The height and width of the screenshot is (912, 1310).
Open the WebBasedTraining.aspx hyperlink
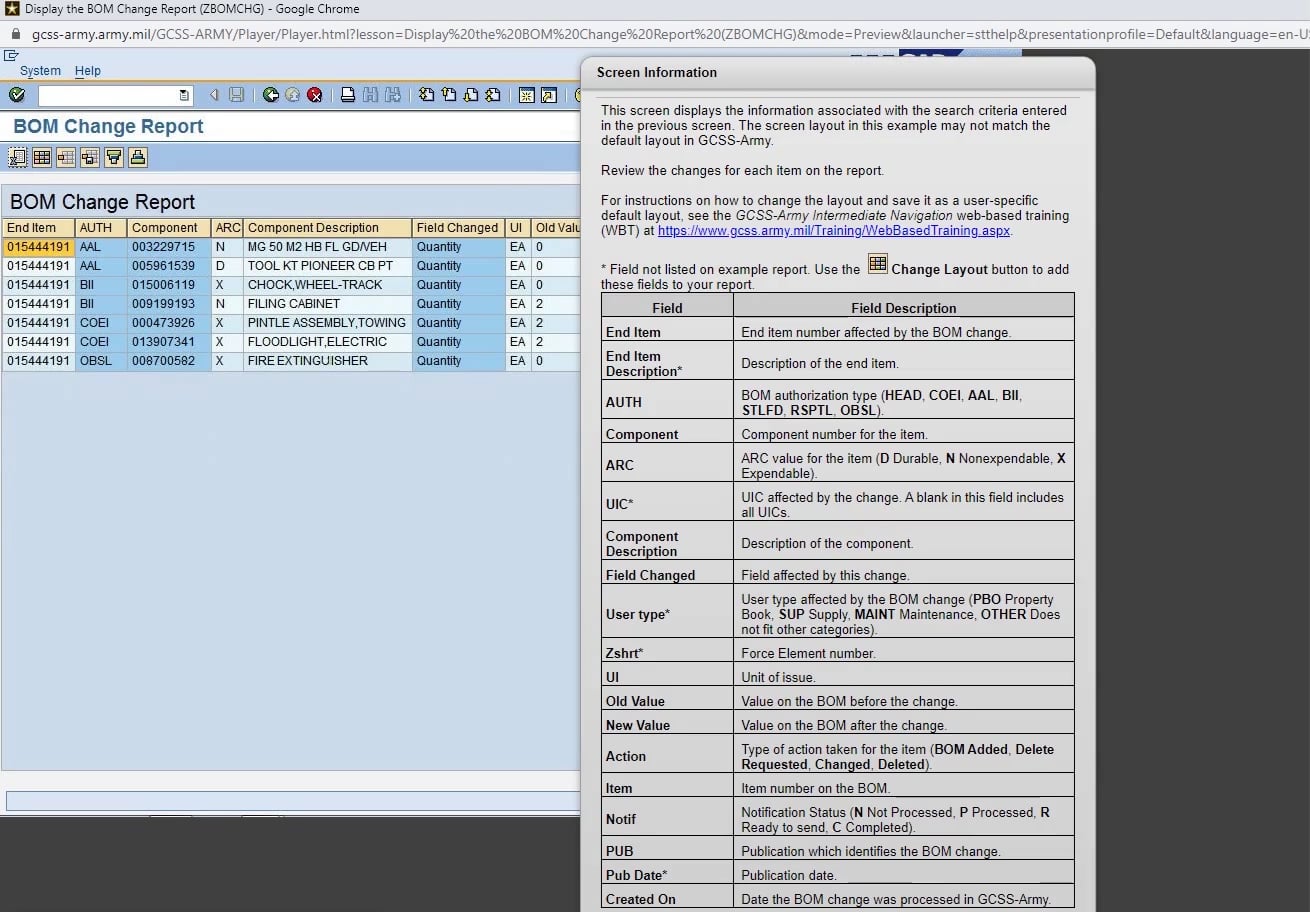(x=834, y=230)
